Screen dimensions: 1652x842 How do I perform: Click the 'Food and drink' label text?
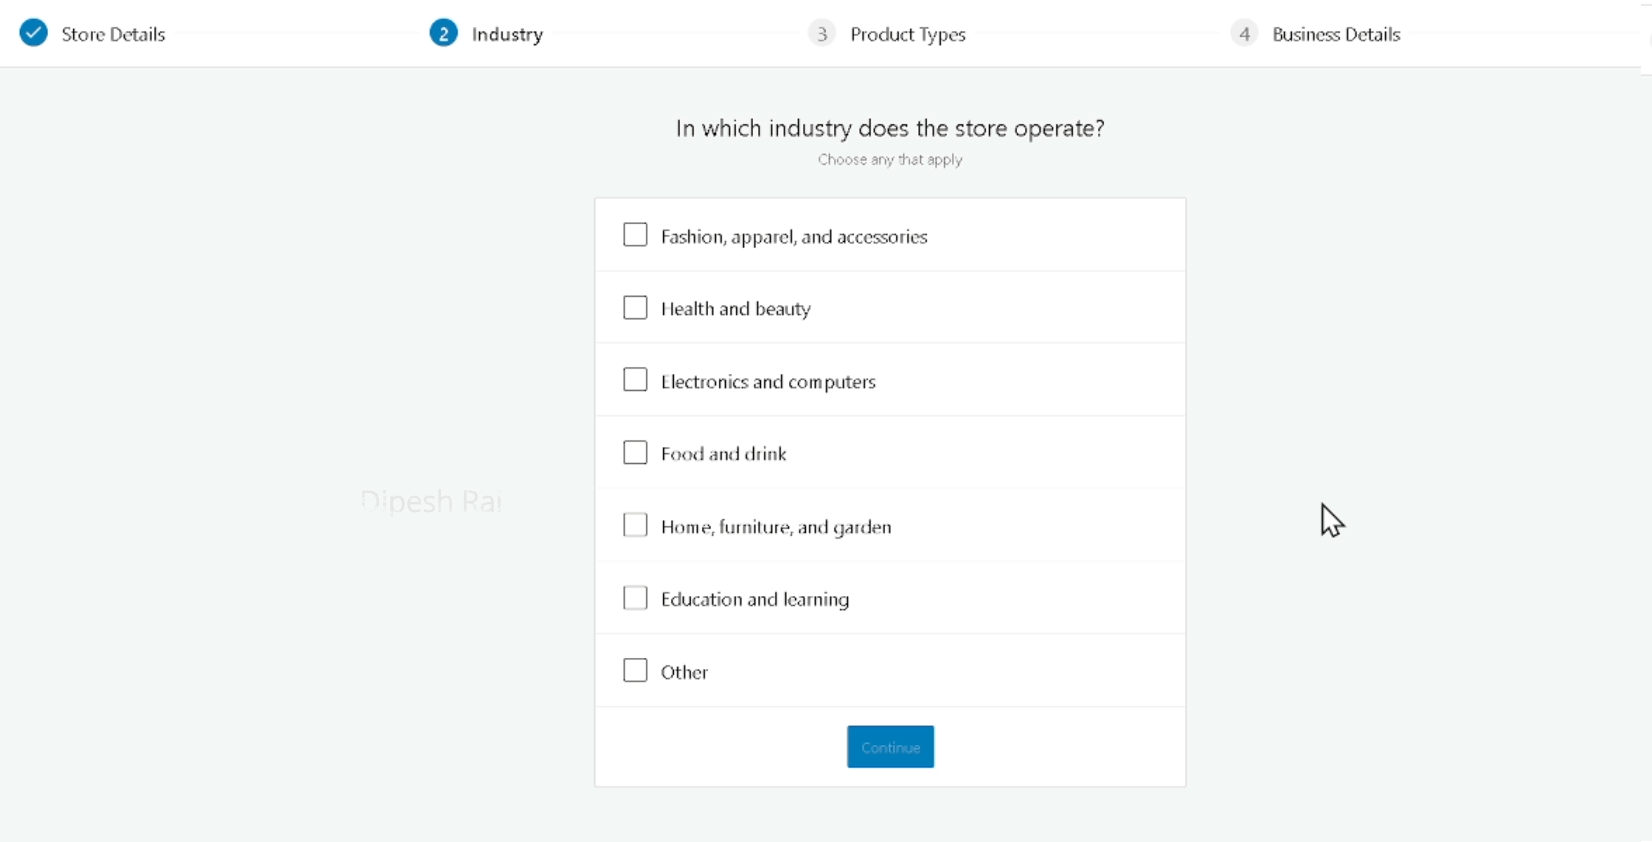tap(723, 454)
